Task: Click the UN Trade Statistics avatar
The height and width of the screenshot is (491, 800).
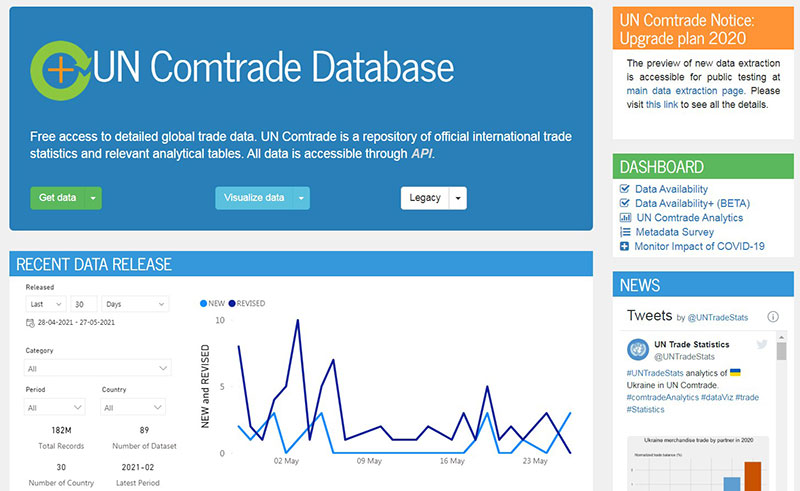Action: 637,350
